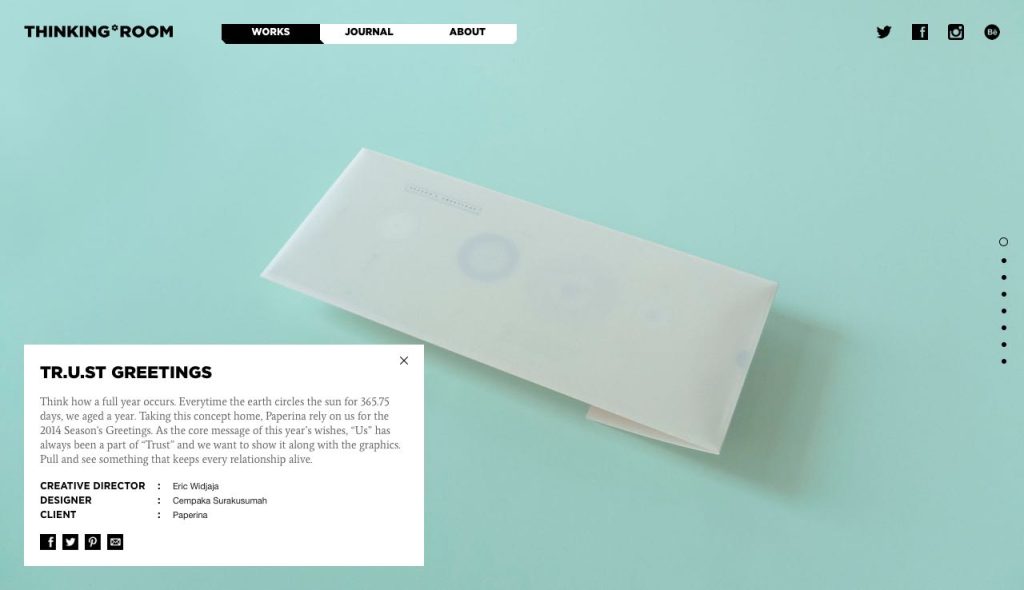Switch to the Works tab

[271, 33]
